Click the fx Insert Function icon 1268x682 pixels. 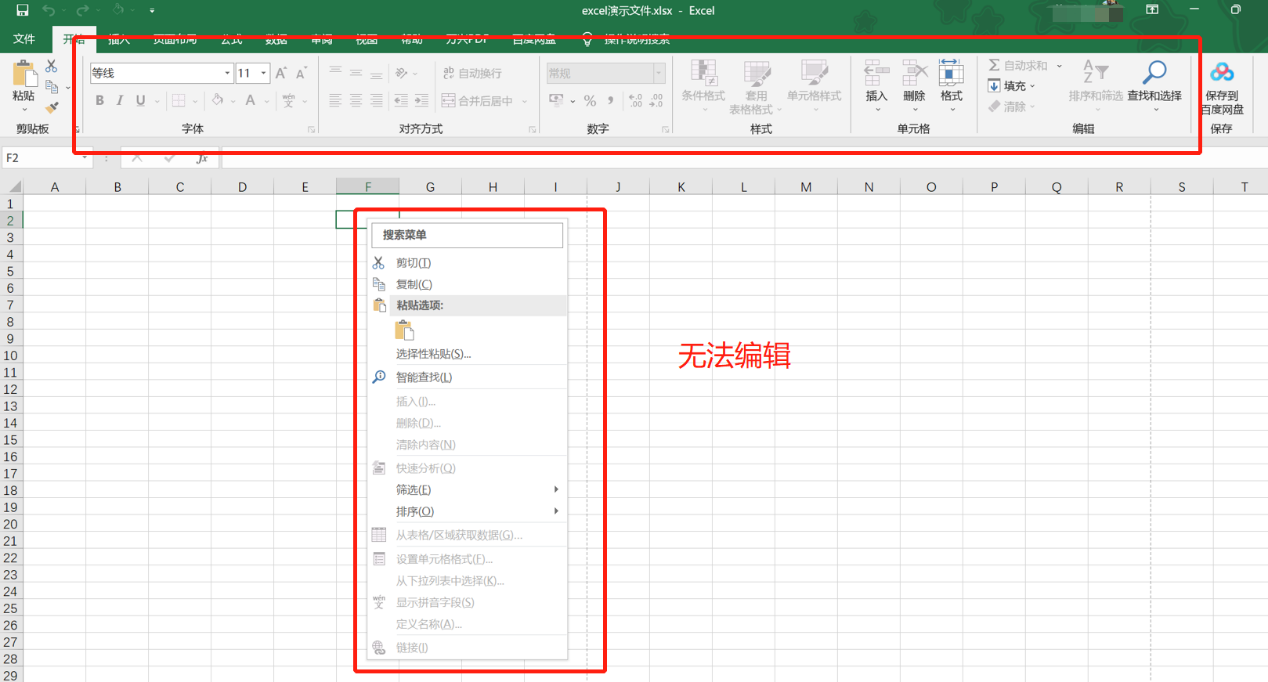click(201, 158)
